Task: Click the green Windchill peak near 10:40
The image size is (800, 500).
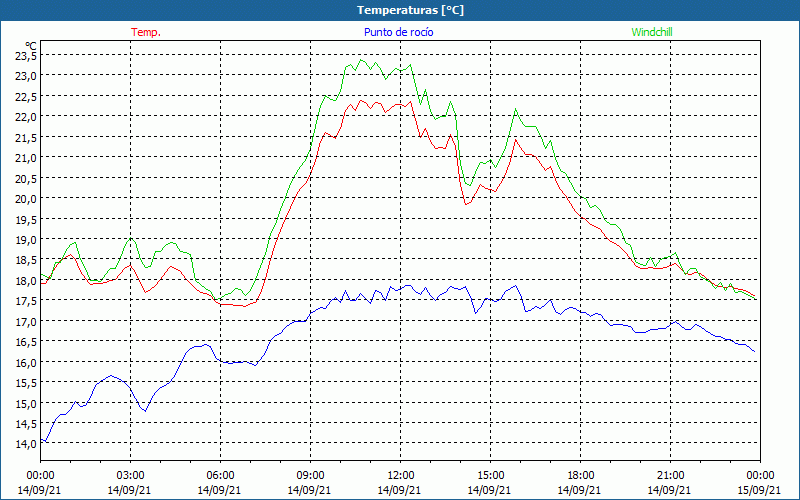Action: pyautogui.click(x=361, y=60)
